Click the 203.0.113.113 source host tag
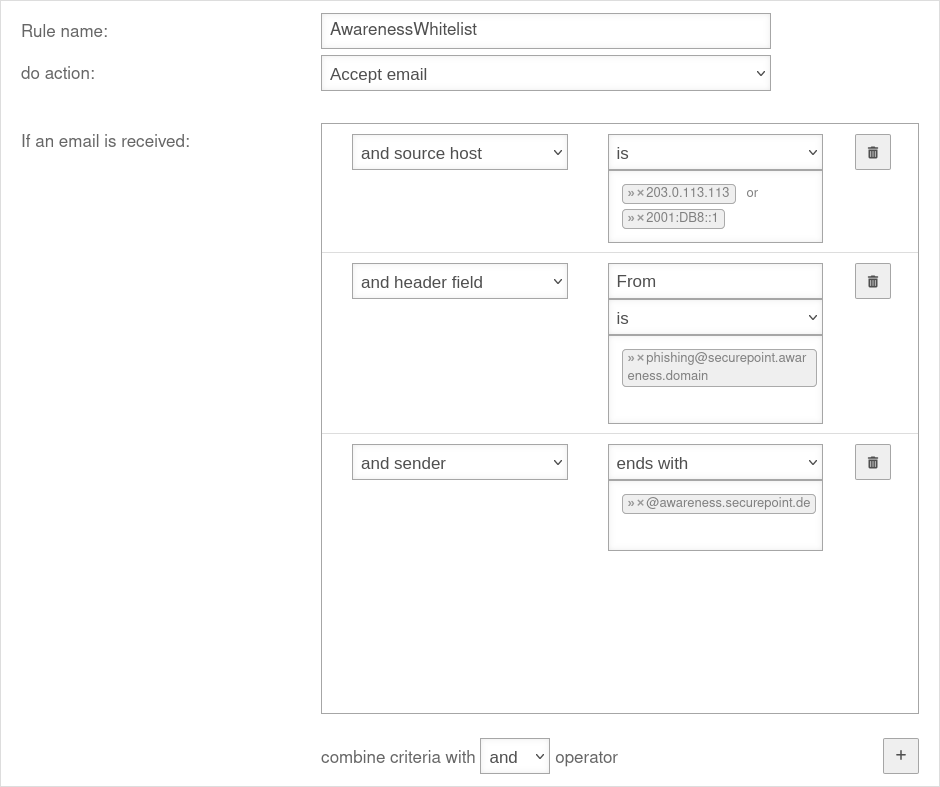Viewport: 940px width, 787px height. [x=687, y=193]
